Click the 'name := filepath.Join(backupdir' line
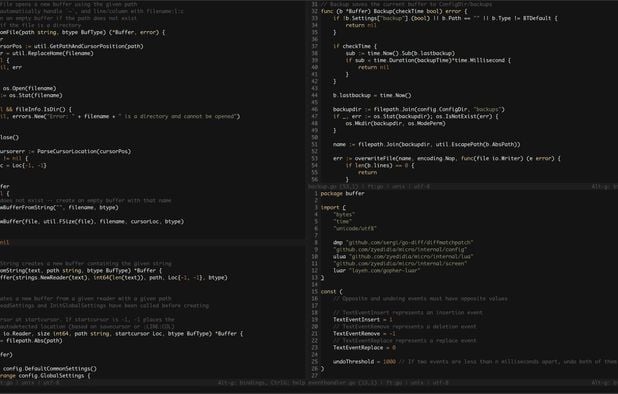The height and width of the screenshot is (394, 618). pyautogui.click(x=426, y=145)
